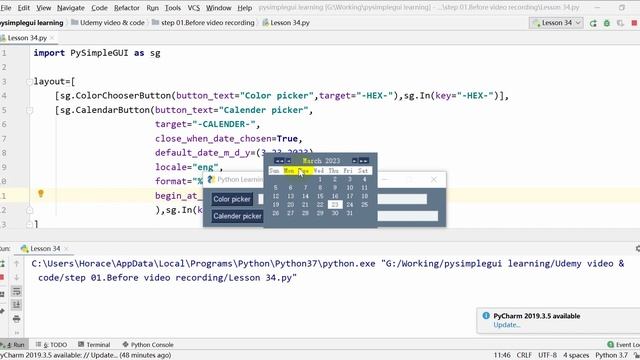640x360 pixels.
Task: Close the Lesson 34 run tab
Action: [66, 249]
